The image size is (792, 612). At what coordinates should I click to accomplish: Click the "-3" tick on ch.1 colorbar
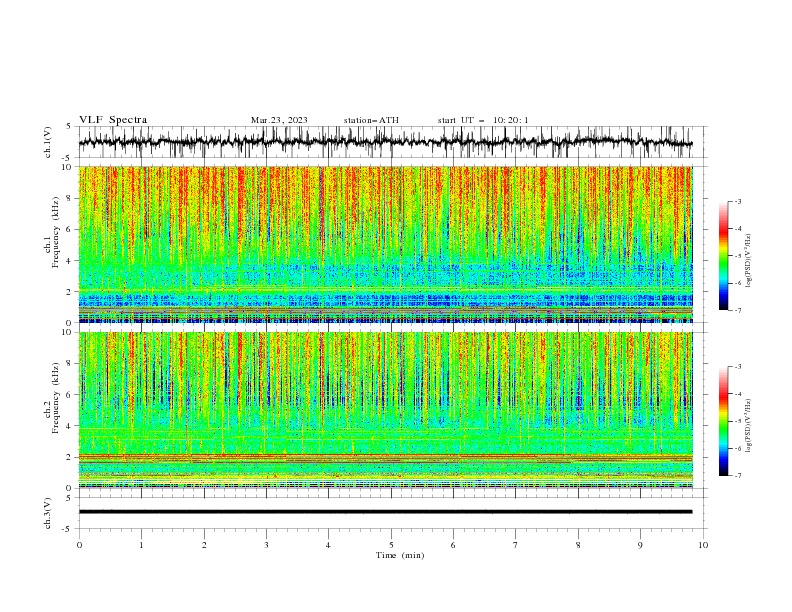tap(737, 201)
